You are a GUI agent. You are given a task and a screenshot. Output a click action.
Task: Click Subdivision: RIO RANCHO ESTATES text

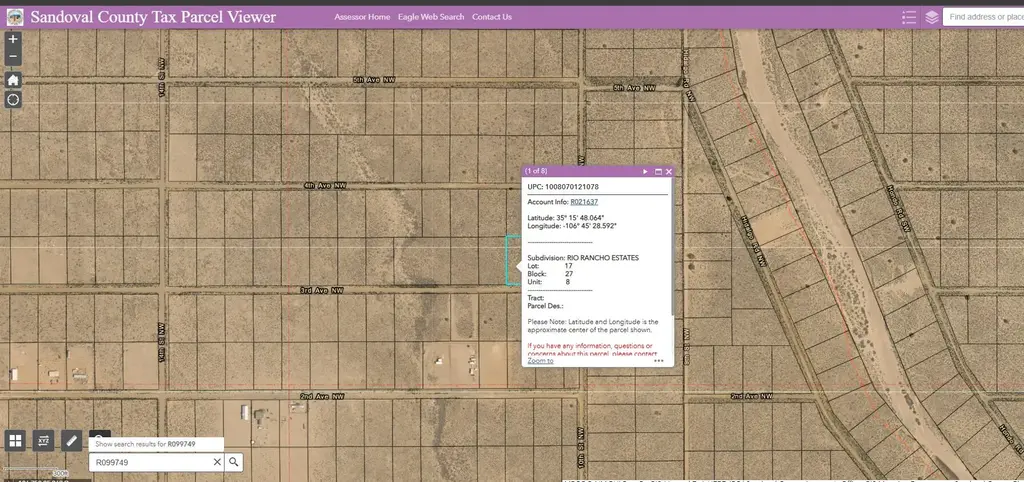[583, 258]
